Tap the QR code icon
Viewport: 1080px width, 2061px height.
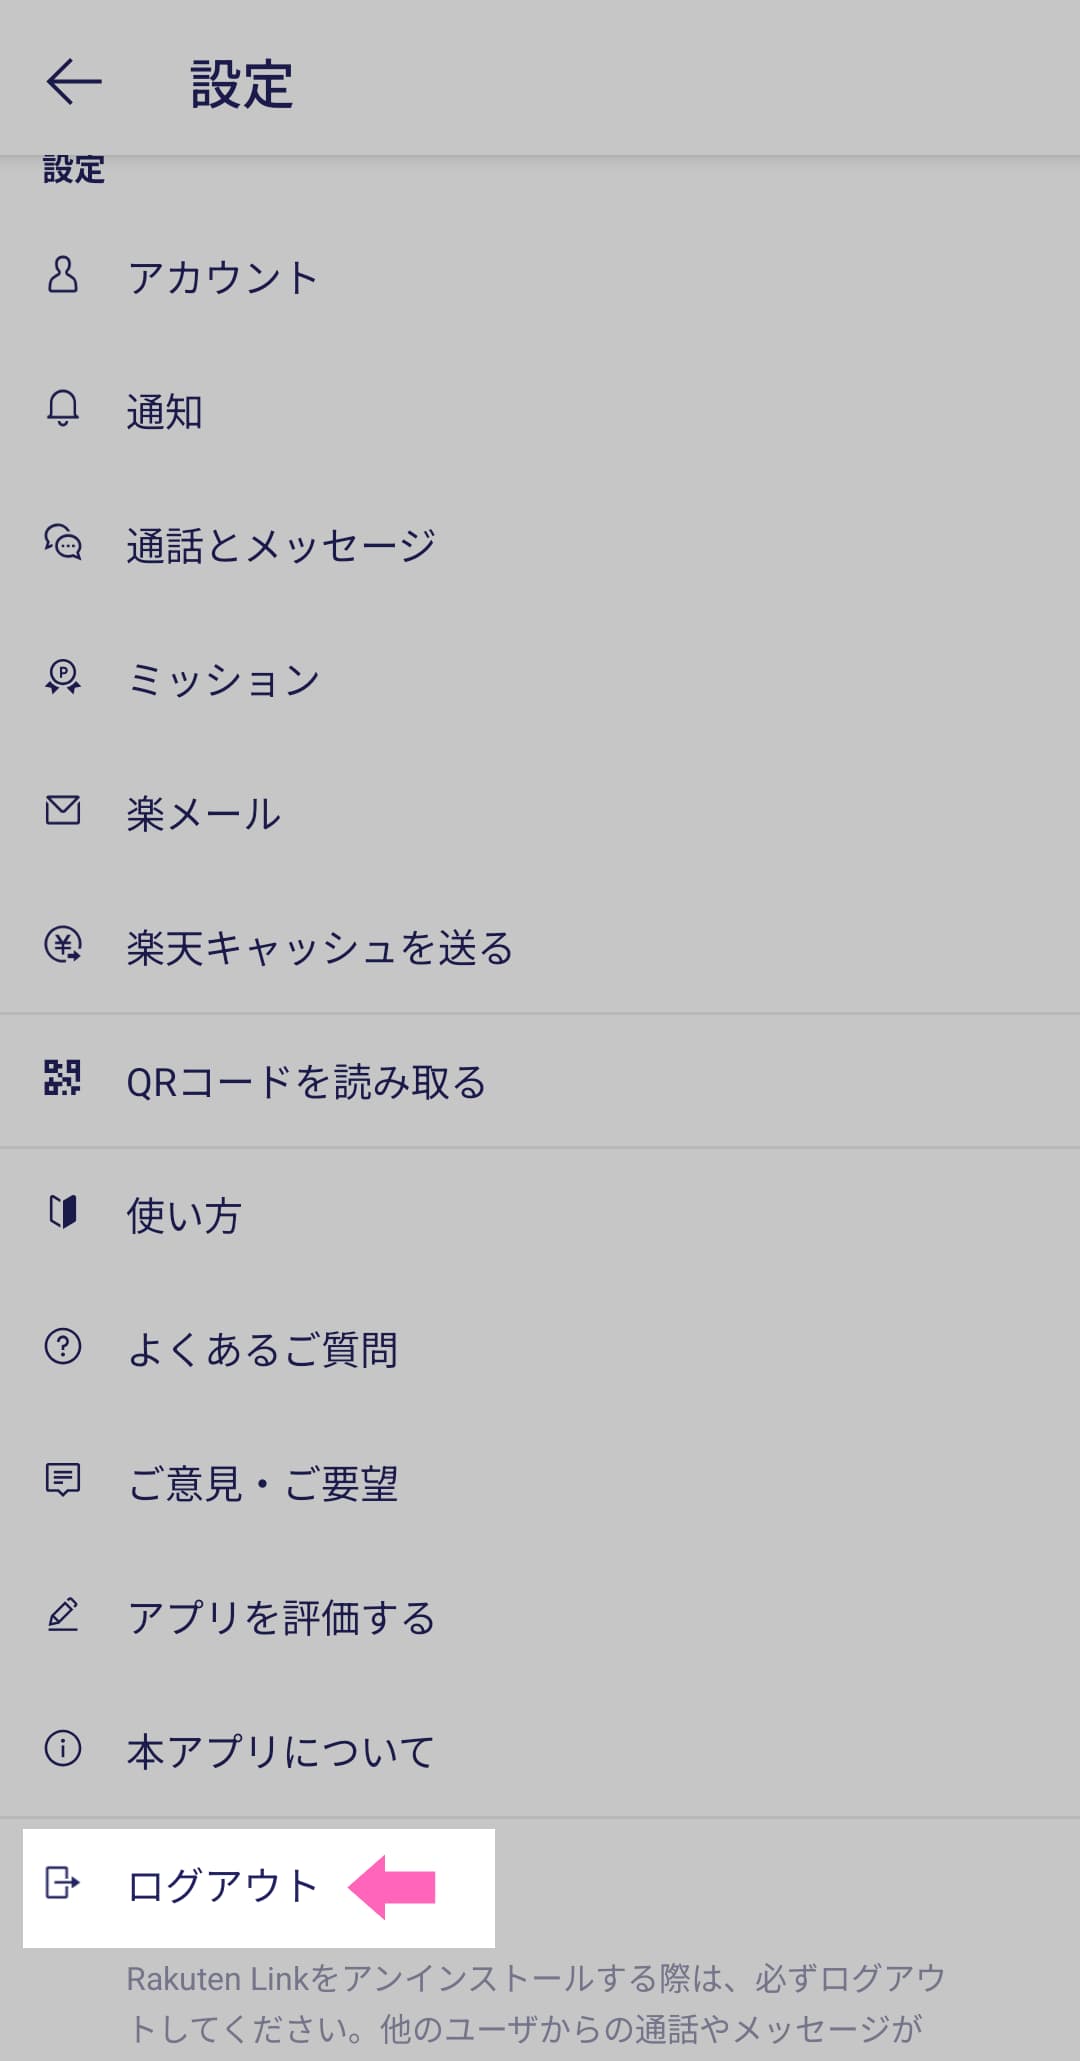point(63,1079)
